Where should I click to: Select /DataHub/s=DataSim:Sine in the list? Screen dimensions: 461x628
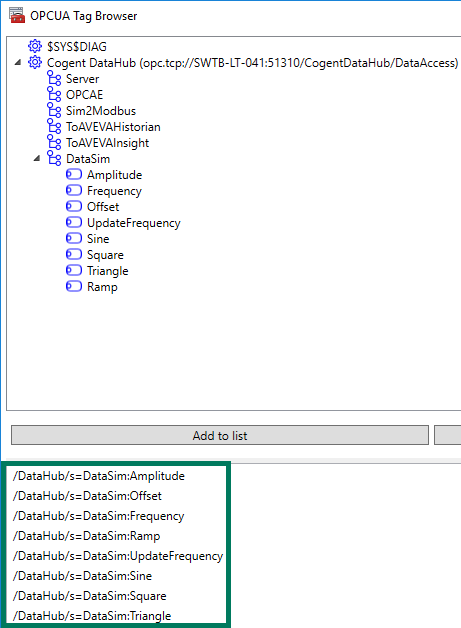pos(82,576)
